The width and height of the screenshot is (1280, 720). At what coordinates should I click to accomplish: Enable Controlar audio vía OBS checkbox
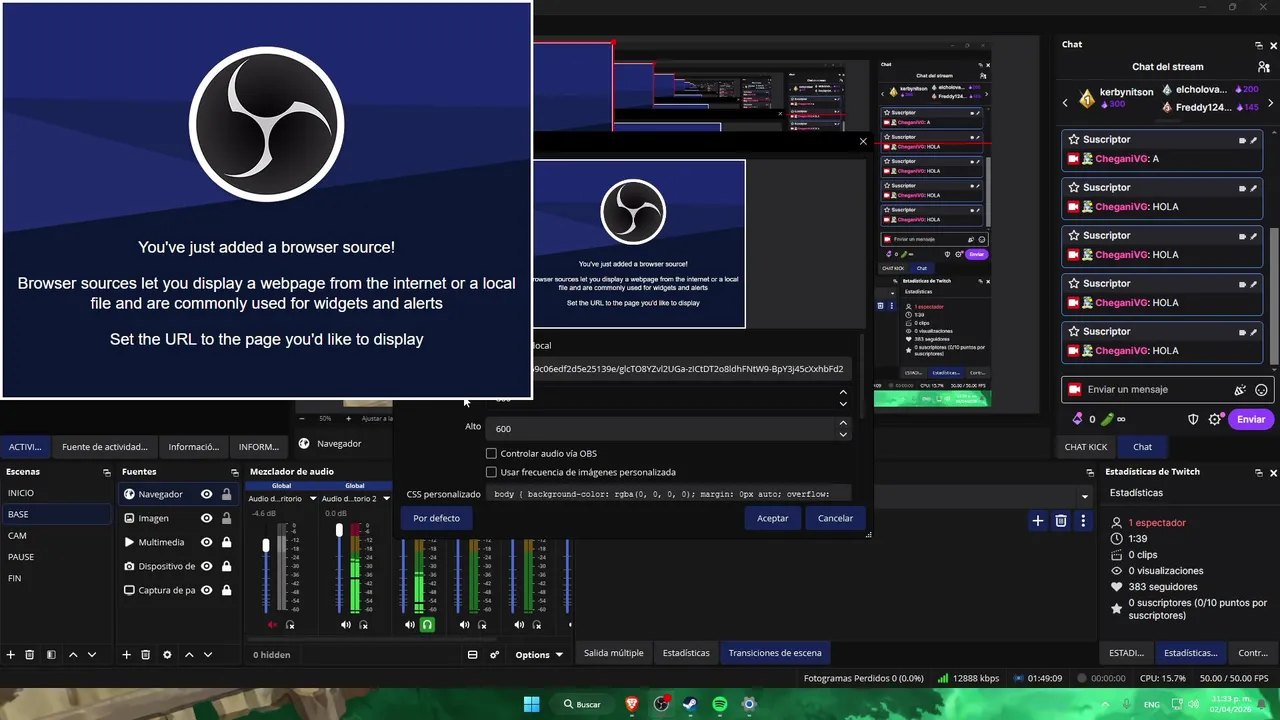pos(491,454)
